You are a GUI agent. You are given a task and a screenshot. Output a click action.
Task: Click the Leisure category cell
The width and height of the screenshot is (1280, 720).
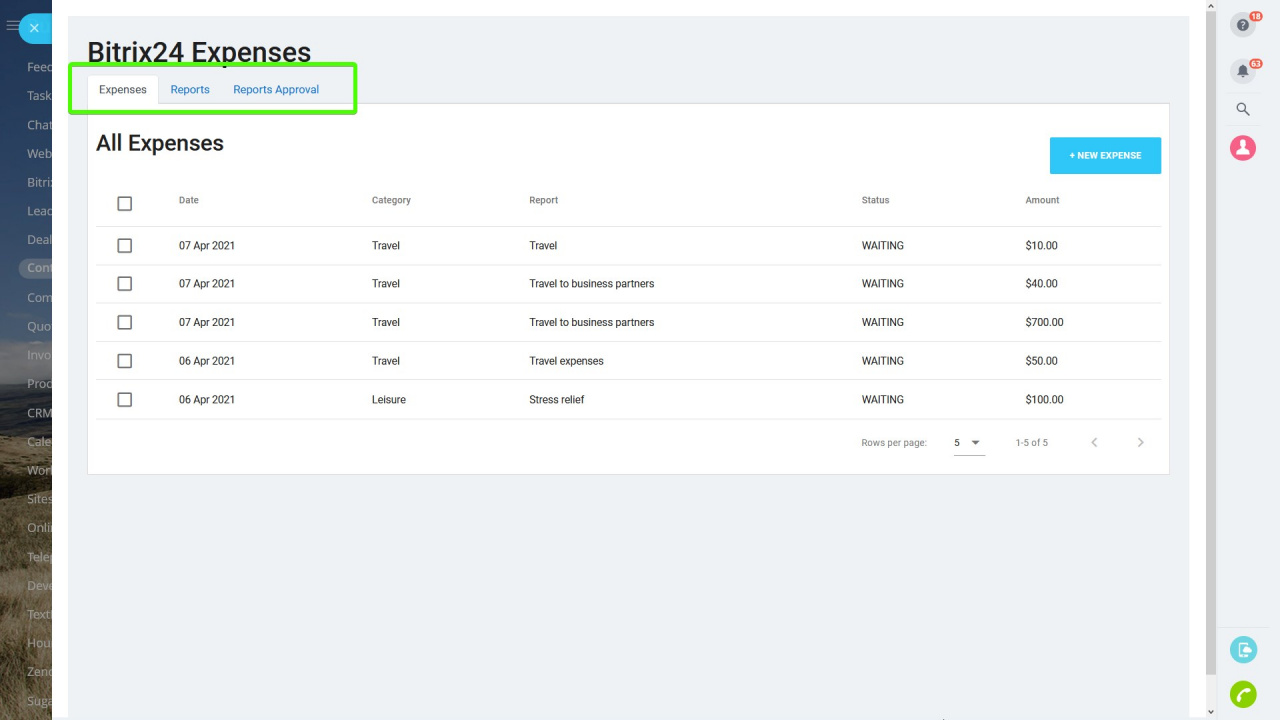click(x=389, y=399)
